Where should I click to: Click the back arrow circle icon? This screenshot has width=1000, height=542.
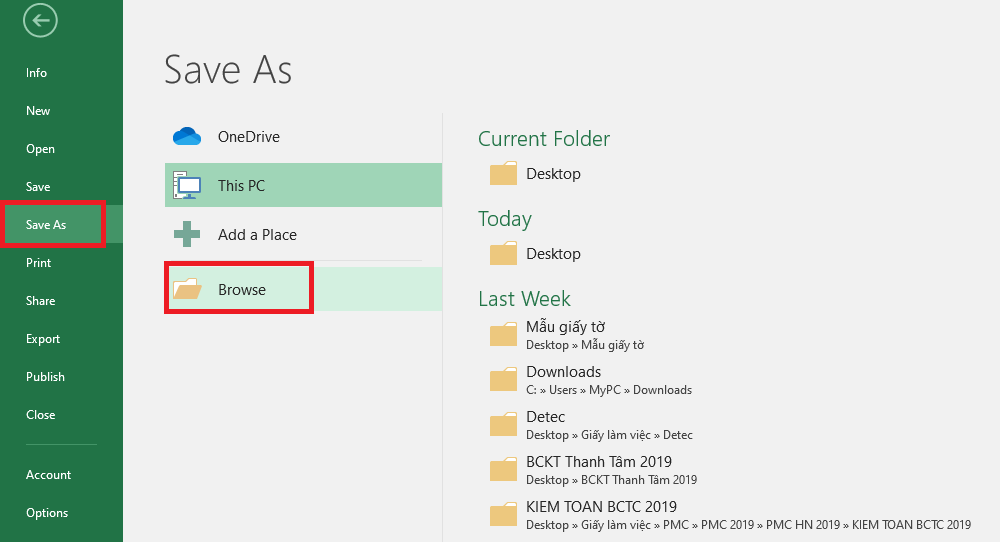pos(41,19)
